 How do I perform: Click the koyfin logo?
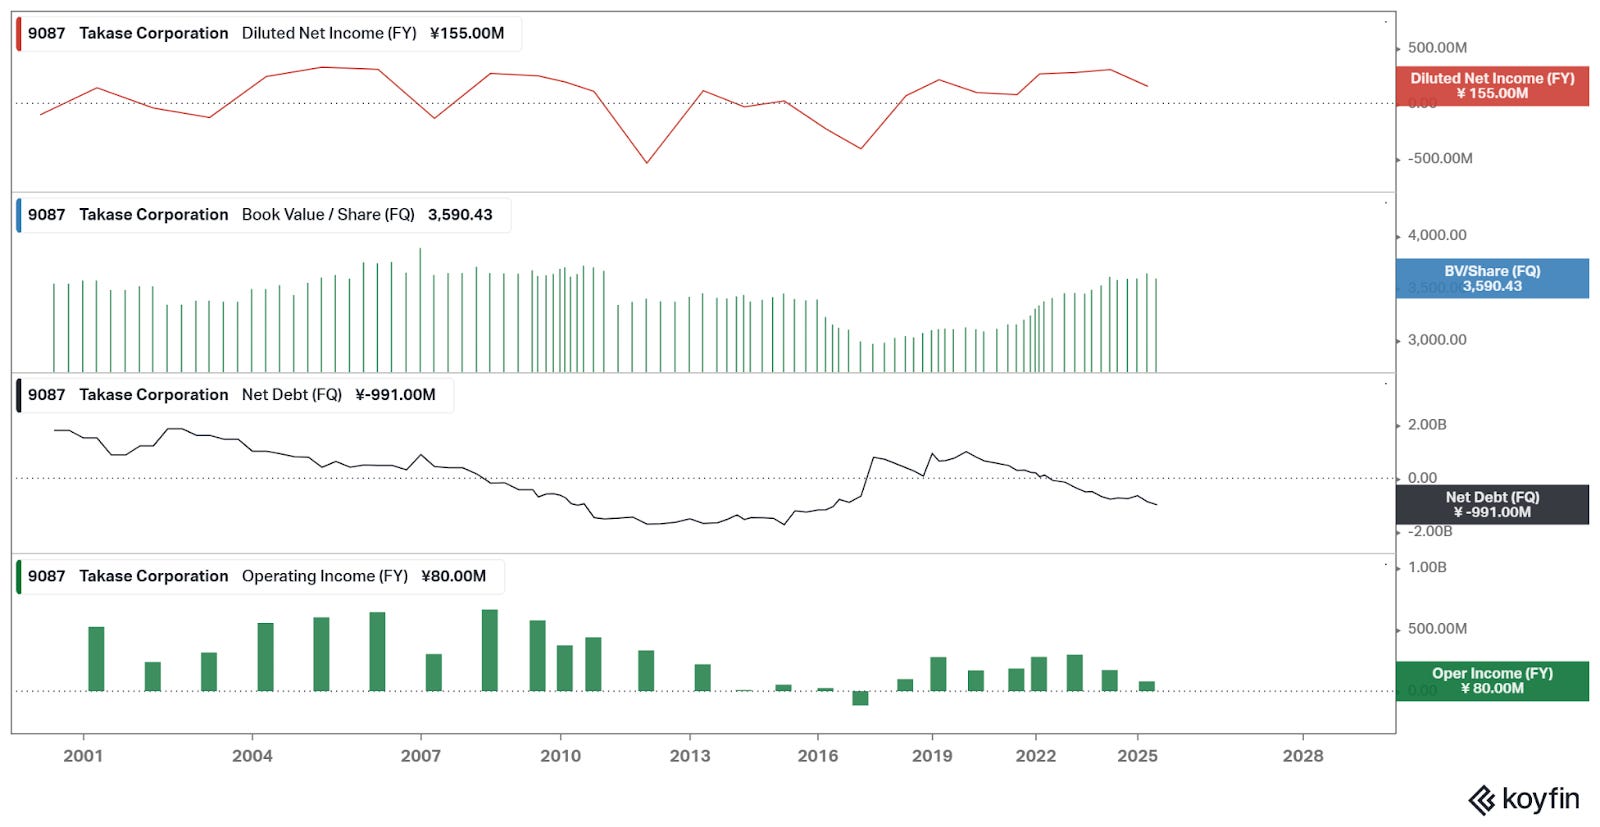(x=1523, y=799)
